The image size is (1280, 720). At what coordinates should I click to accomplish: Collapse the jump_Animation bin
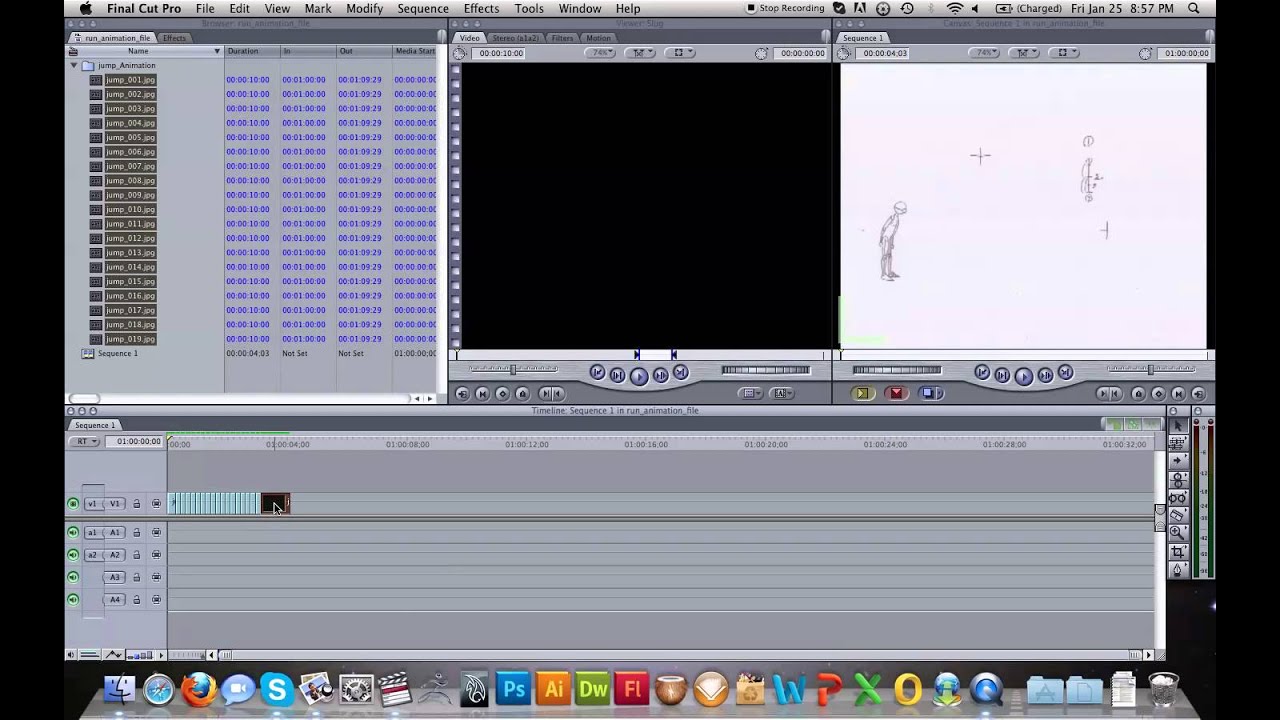point(74,65)
